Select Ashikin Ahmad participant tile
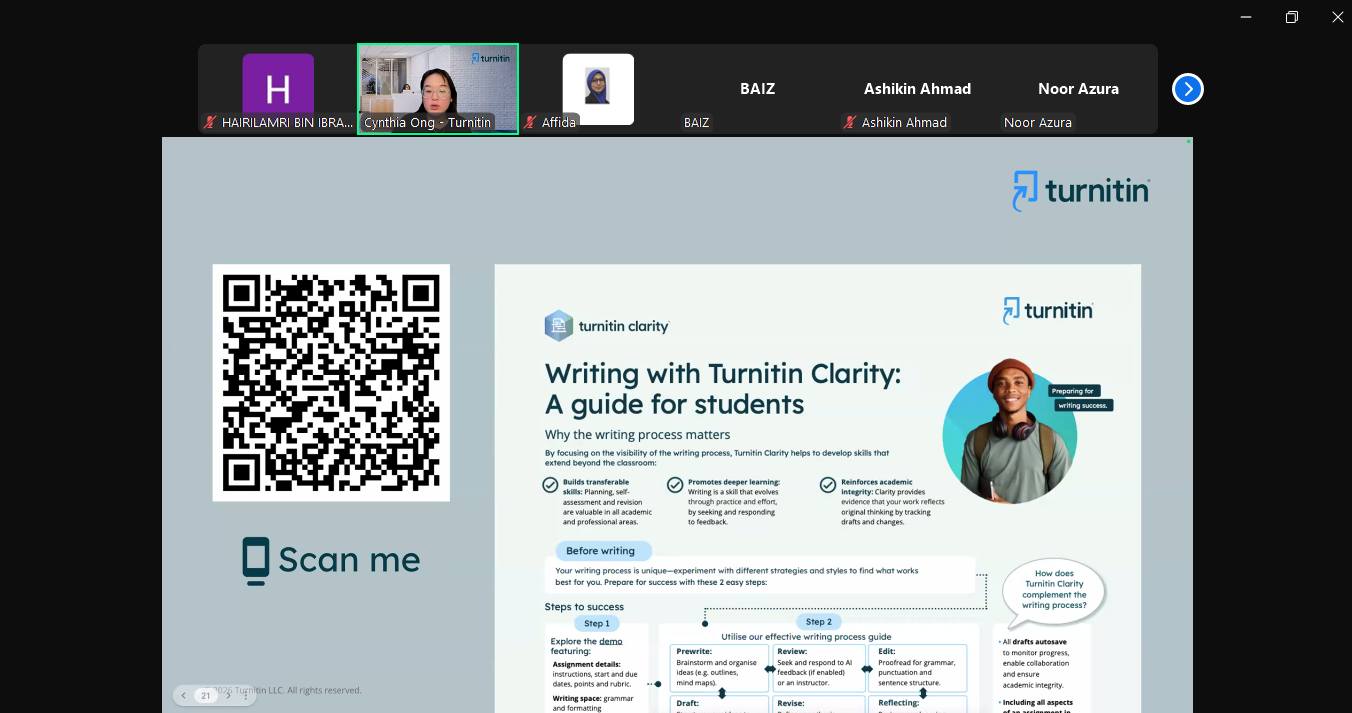Screen dimensions: 1352x713 click(918, 89)
